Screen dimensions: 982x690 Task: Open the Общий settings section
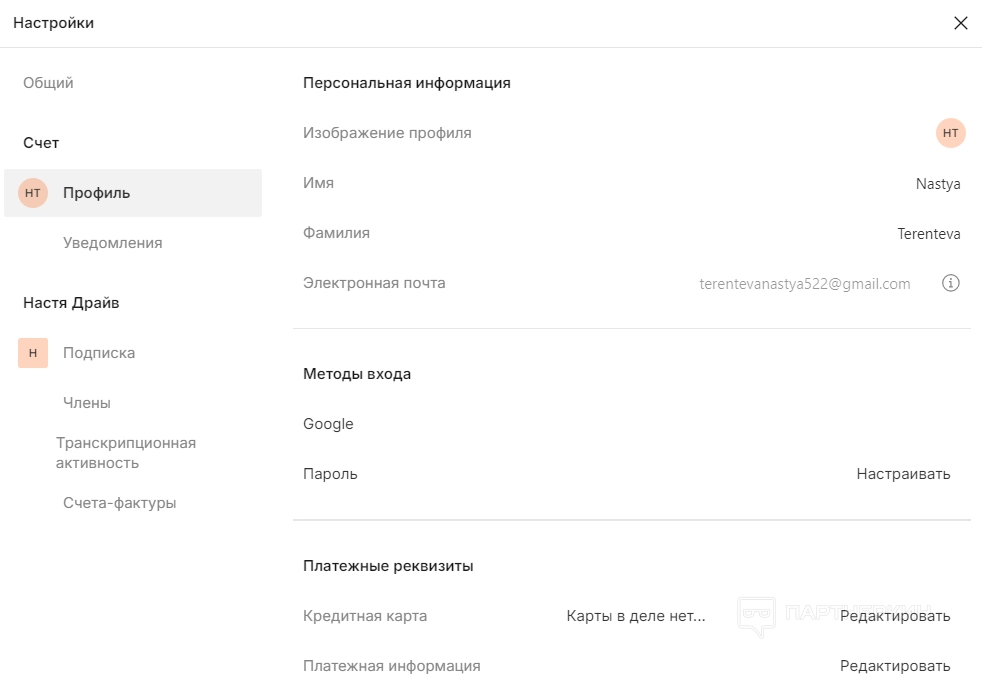click(48, 83)
